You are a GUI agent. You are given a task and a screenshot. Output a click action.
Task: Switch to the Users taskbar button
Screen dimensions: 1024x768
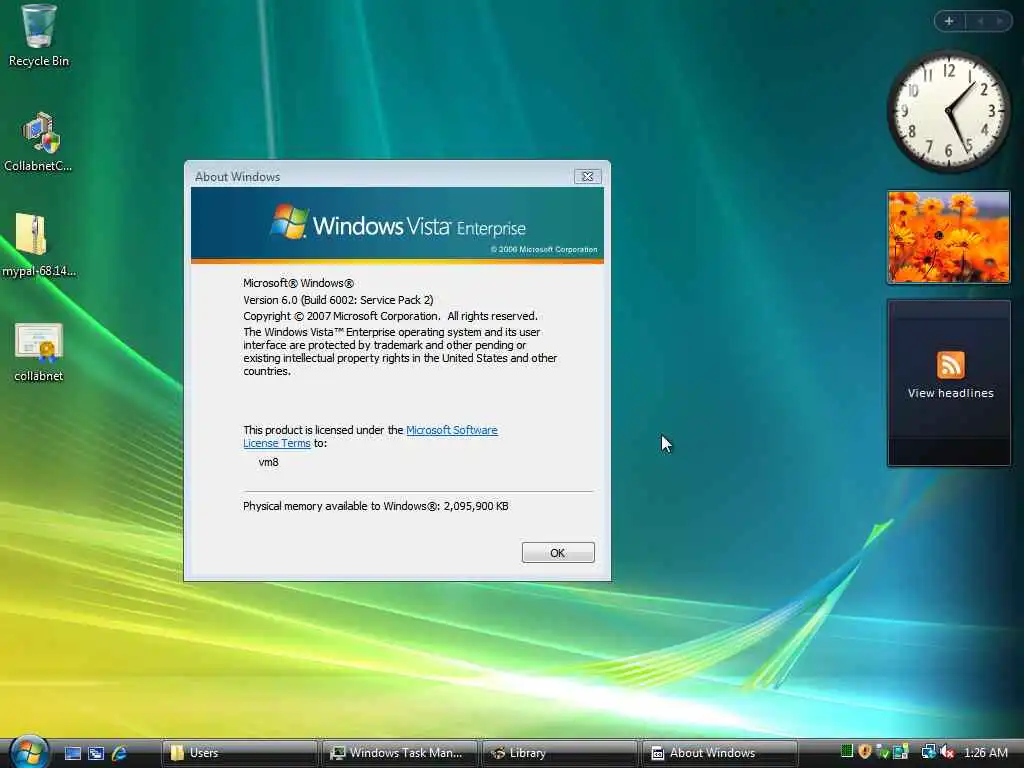pos(239,753)
